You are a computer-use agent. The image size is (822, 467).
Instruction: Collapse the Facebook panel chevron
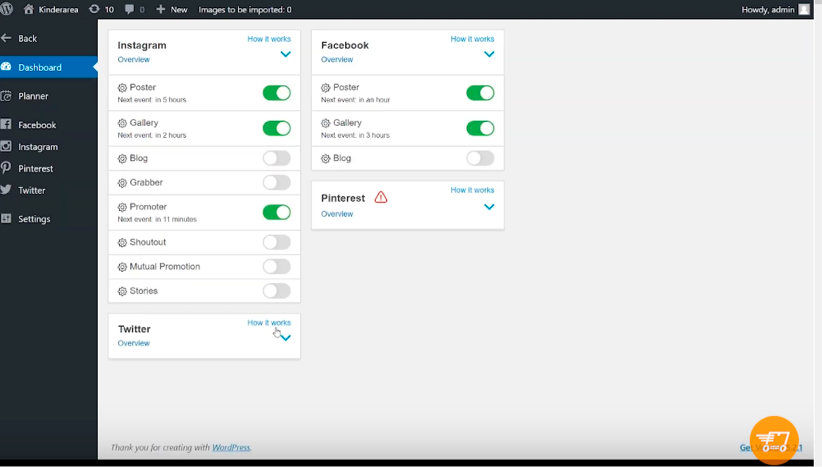coord(489,55)
